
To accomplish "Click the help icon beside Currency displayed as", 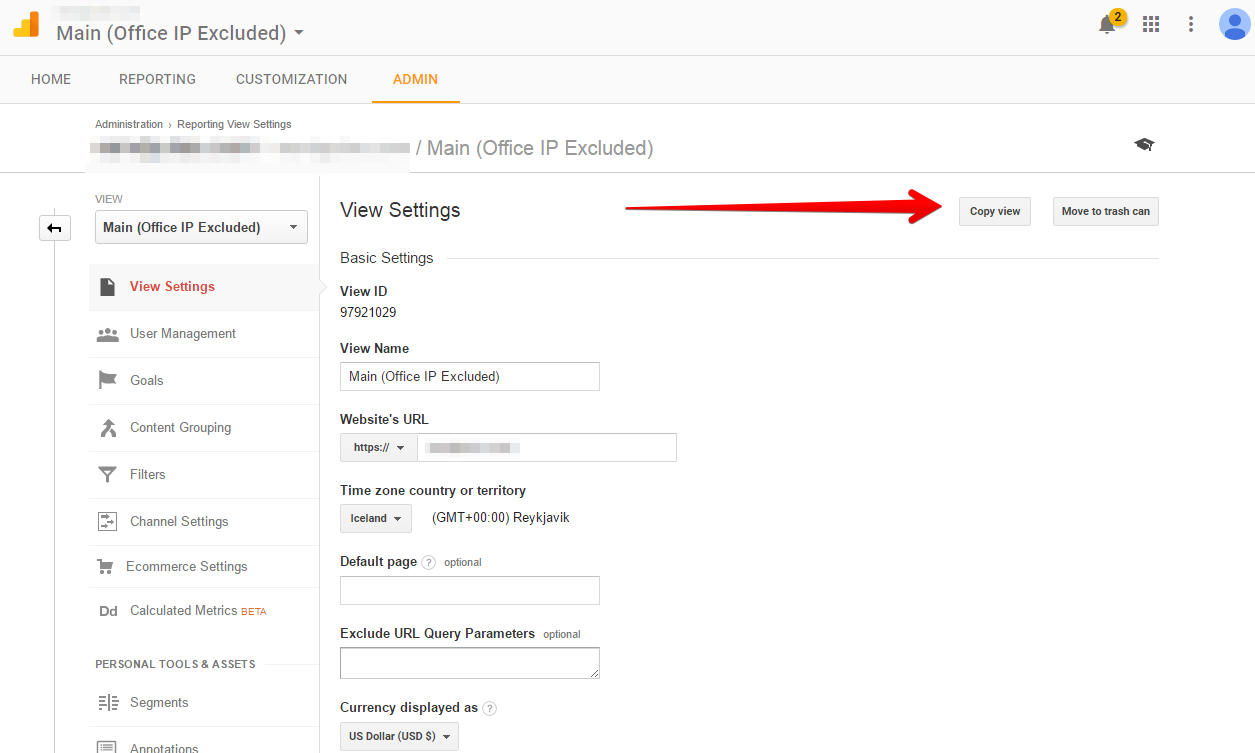I will (489, 708).
